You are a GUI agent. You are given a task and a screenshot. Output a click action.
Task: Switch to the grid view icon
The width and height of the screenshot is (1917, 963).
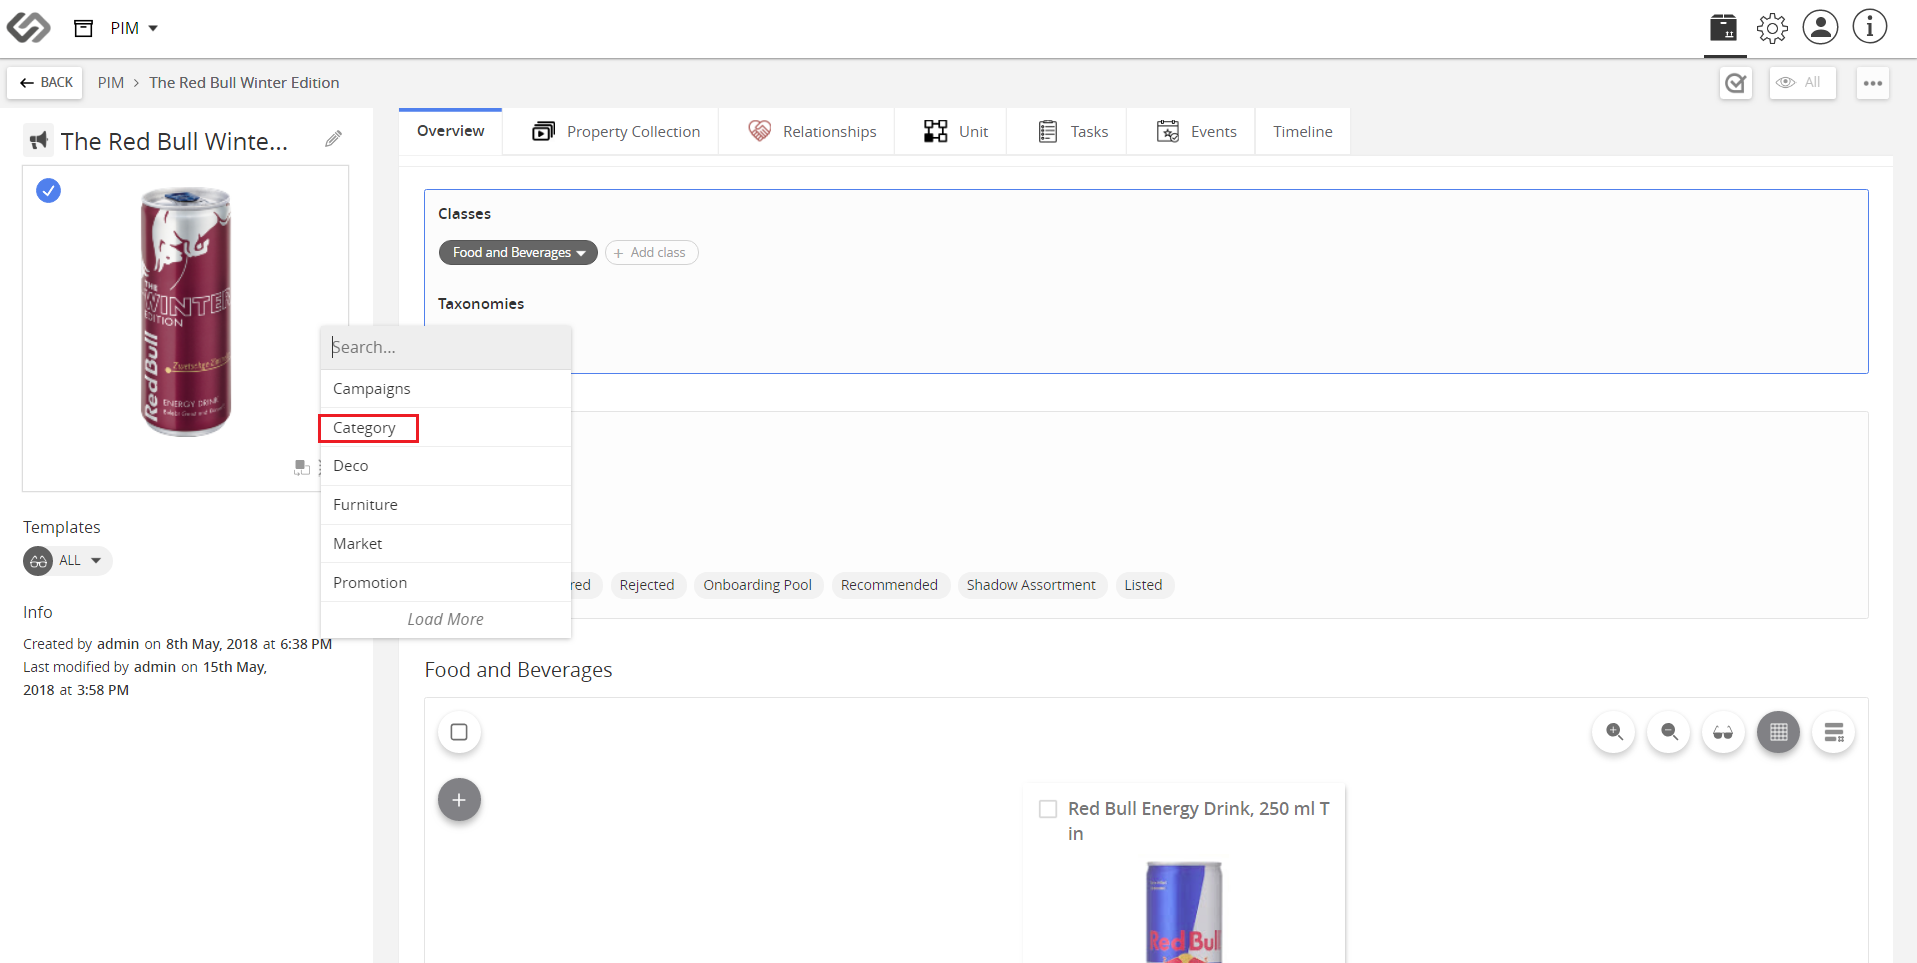pyautogui.click(x=1778, y=732)
